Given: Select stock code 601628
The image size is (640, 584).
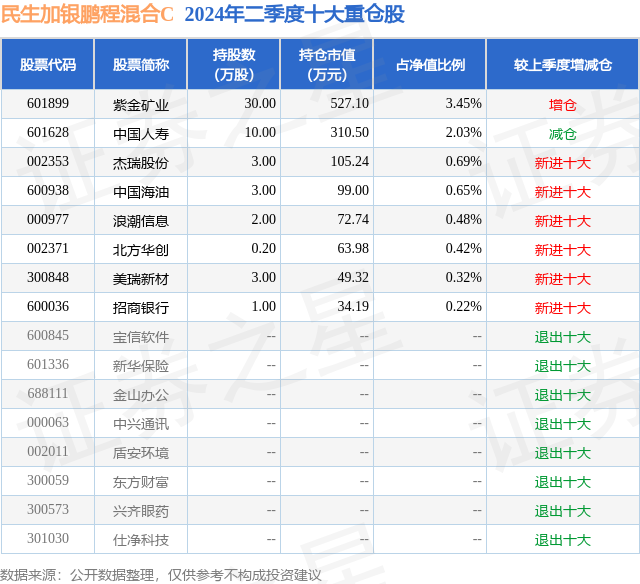Looking at the screenshot, I should point(48,133).
